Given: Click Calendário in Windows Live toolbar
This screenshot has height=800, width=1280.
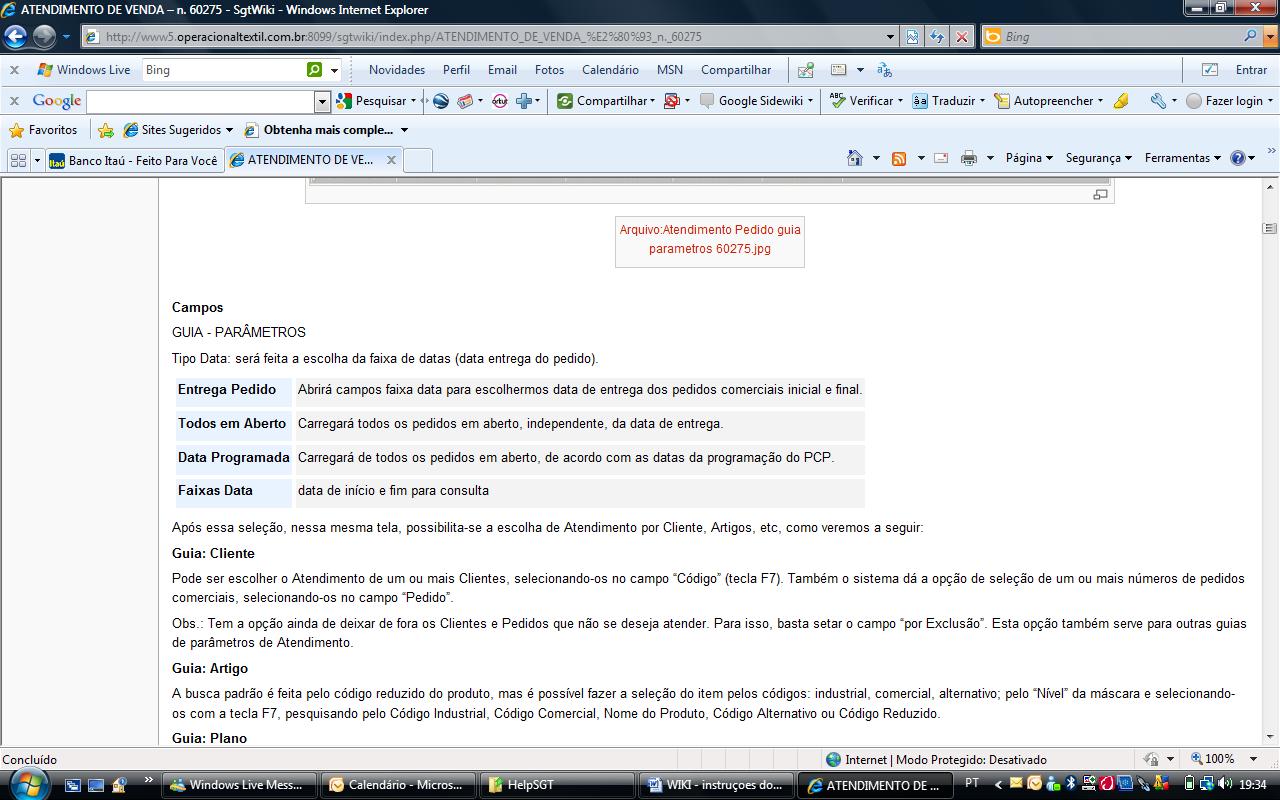Looking at the screenshot, I should (610, 70).
